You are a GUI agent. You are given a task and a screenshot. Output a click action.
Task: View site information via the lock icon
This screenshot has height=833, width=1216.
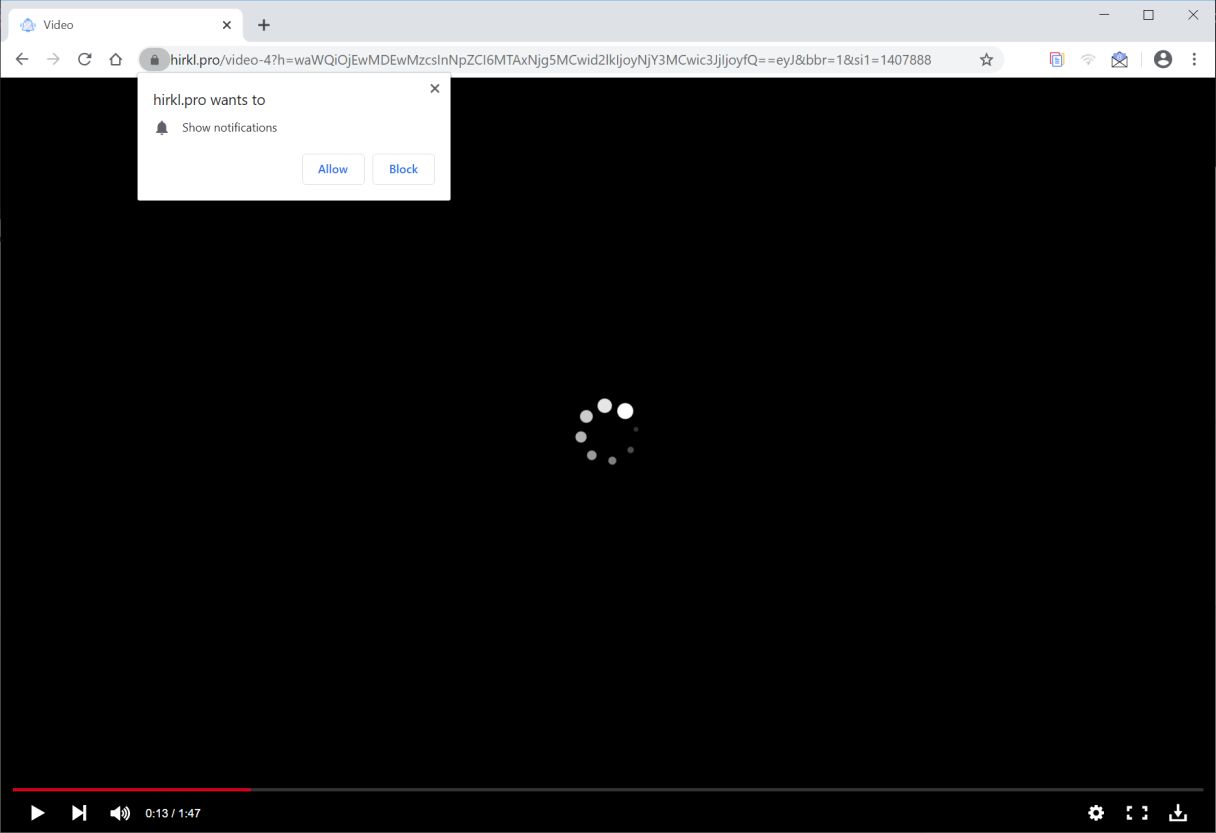point(154,60)
